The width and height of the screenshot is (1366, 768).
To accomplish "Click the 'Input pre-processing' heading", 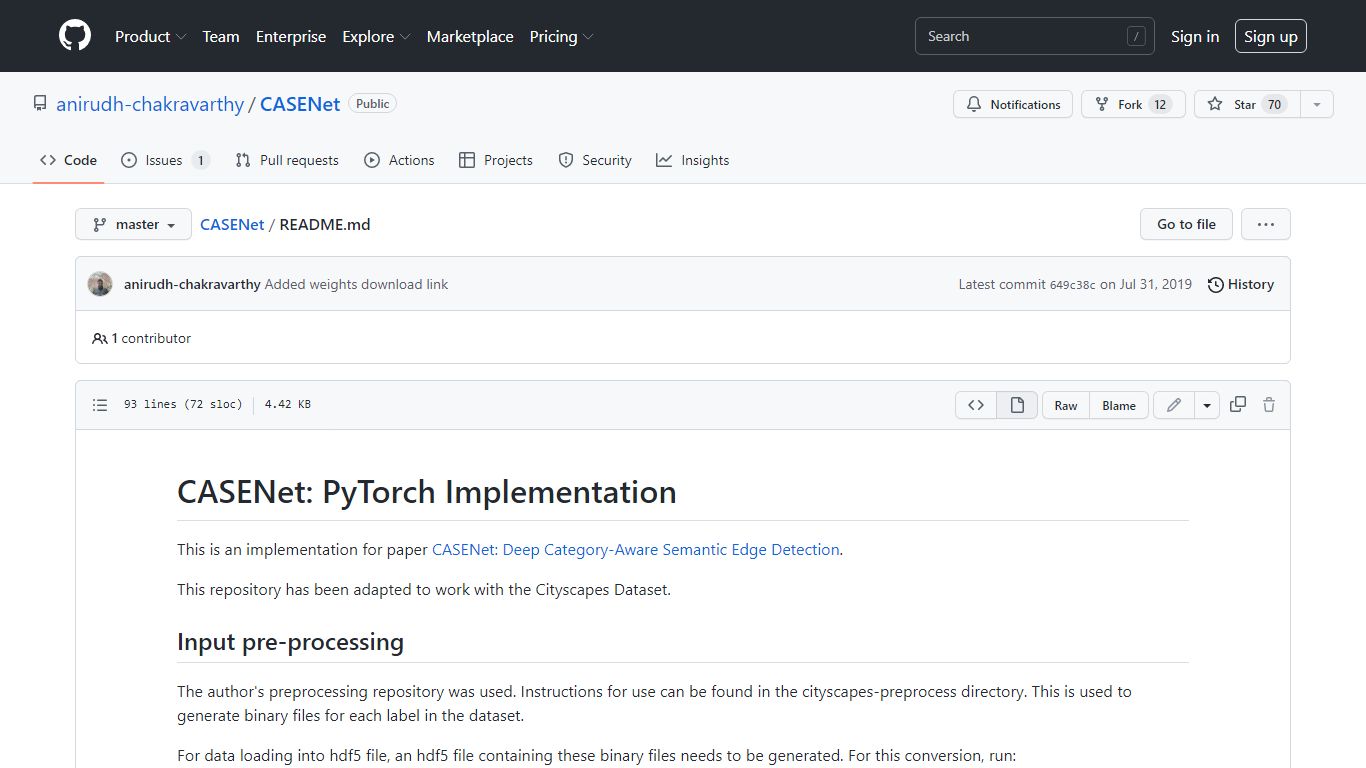I will tap(290, 642).
